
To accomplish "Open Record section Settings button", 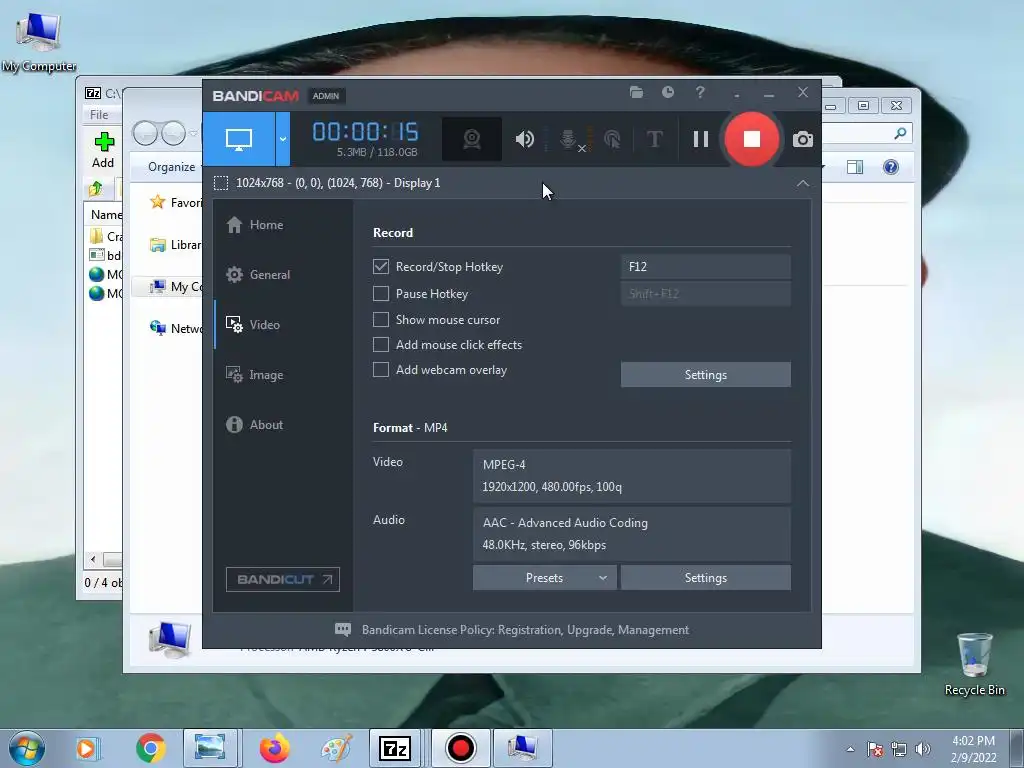I will (705, 375).
